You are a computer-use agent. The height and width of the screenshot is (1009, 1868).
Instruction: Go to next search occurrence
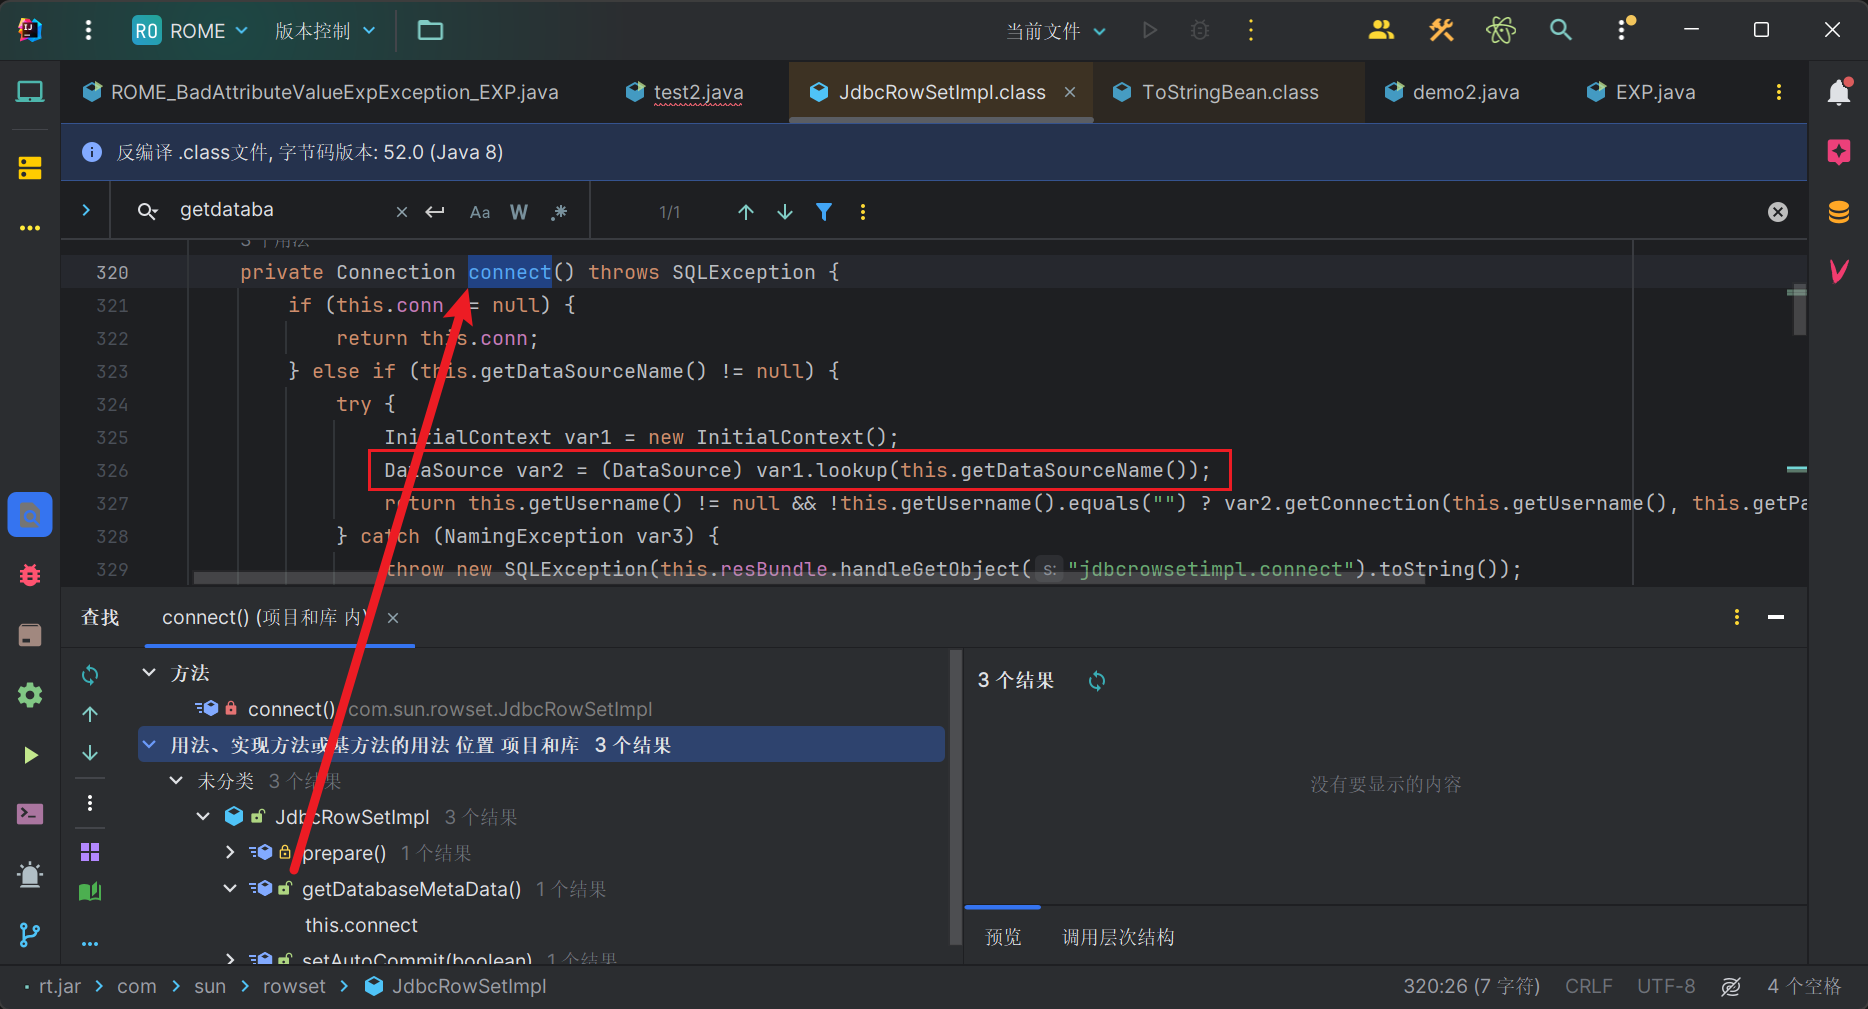pyautogui.click(x=785, y=212)
